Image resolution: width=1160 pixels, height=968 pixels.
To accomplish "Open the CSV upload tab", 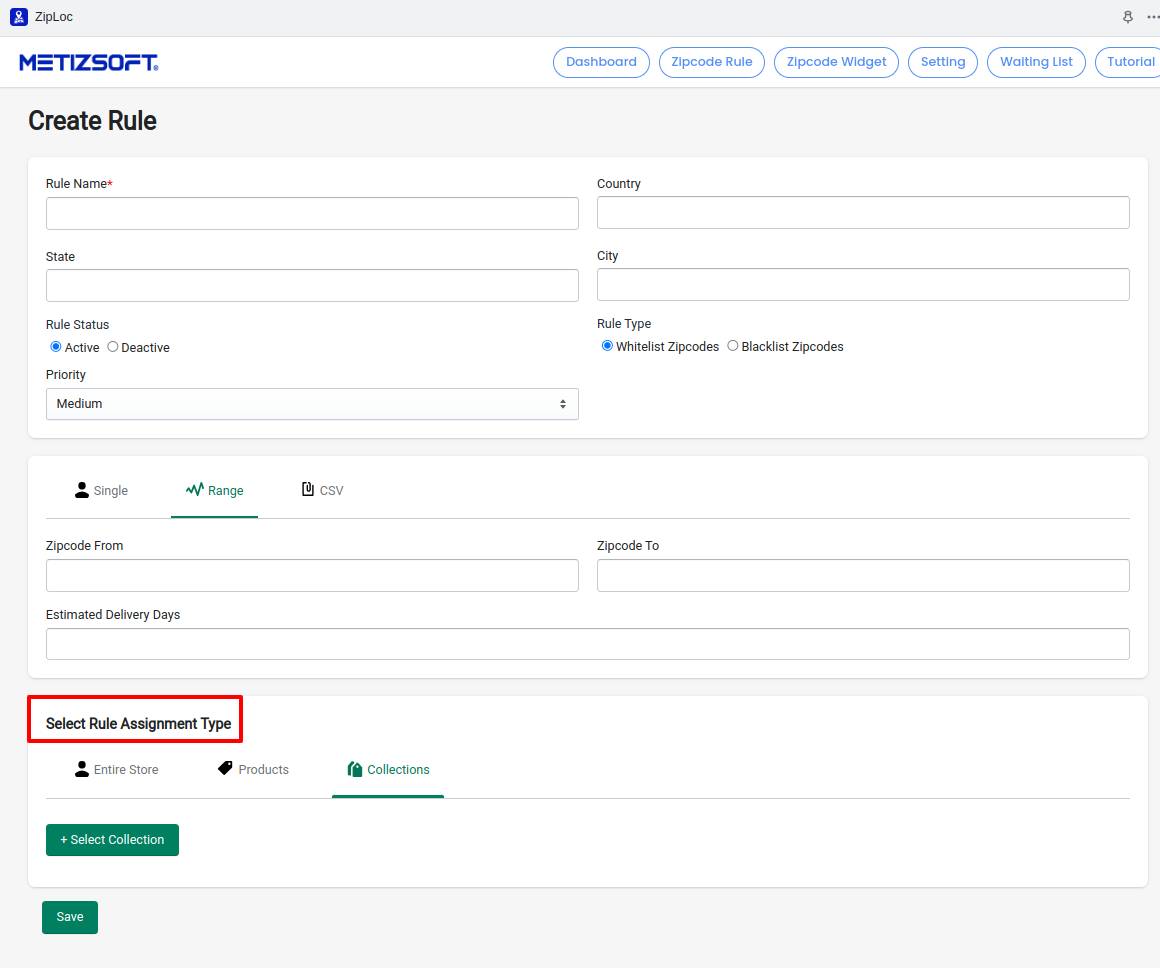I will click(x=322, y=491).
